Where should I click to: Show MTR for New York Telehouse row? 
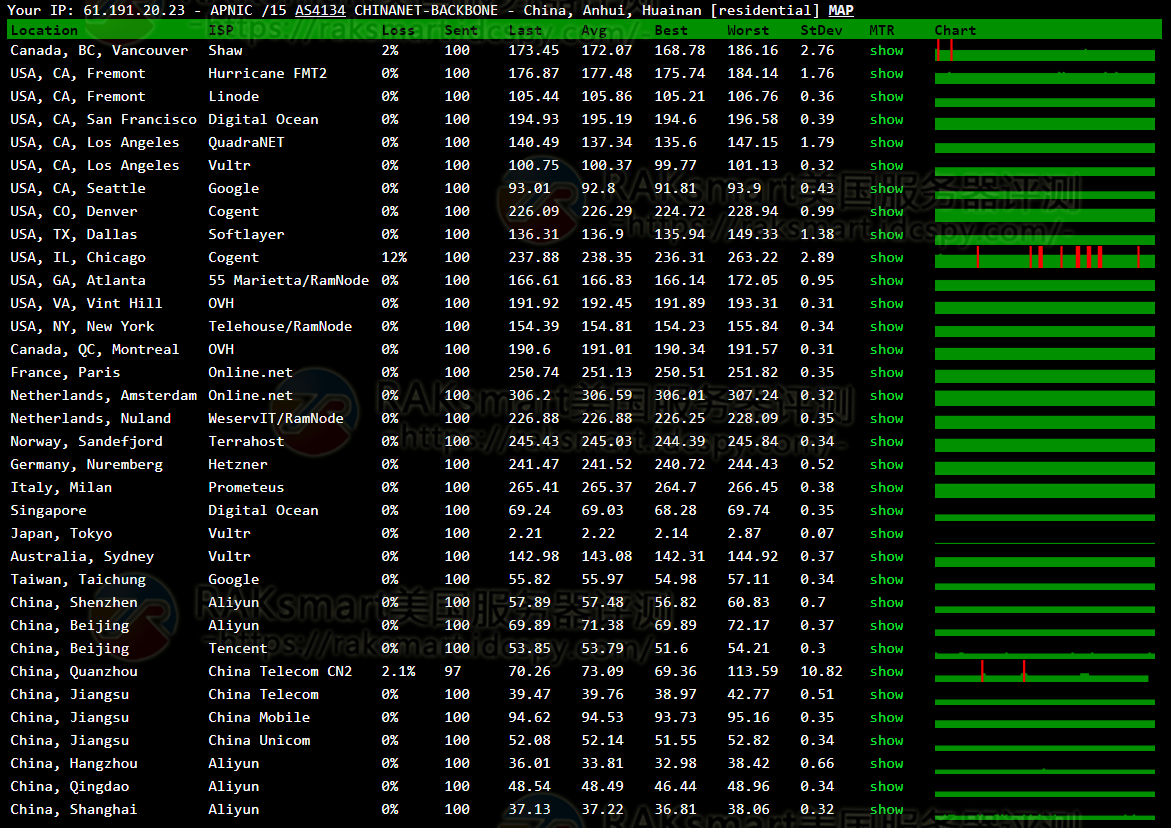(886, 327)
